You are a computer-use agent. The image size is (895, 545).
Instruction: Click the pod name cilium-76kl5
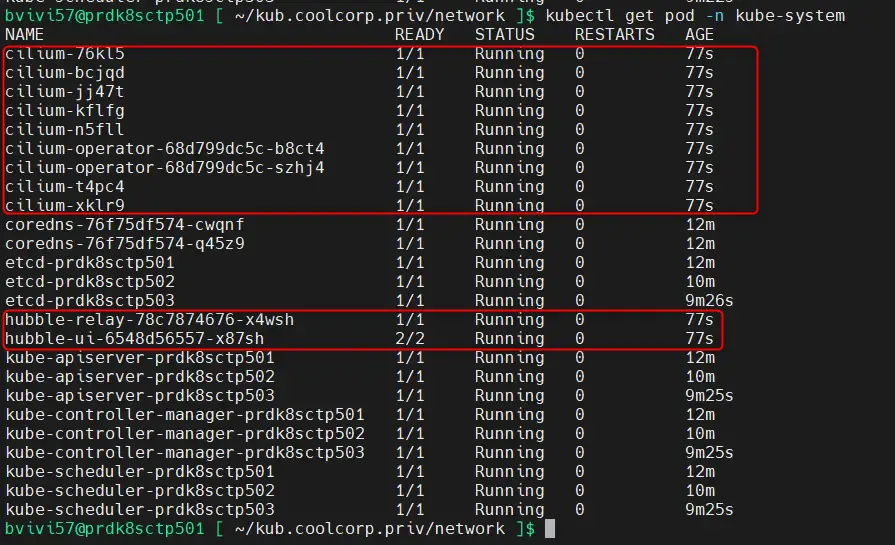coord(64,54)
